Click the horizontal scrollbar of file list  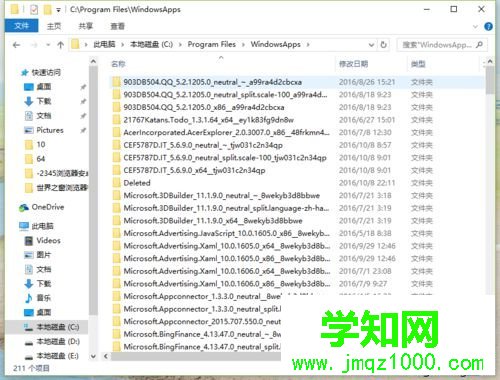click(196, 356)
